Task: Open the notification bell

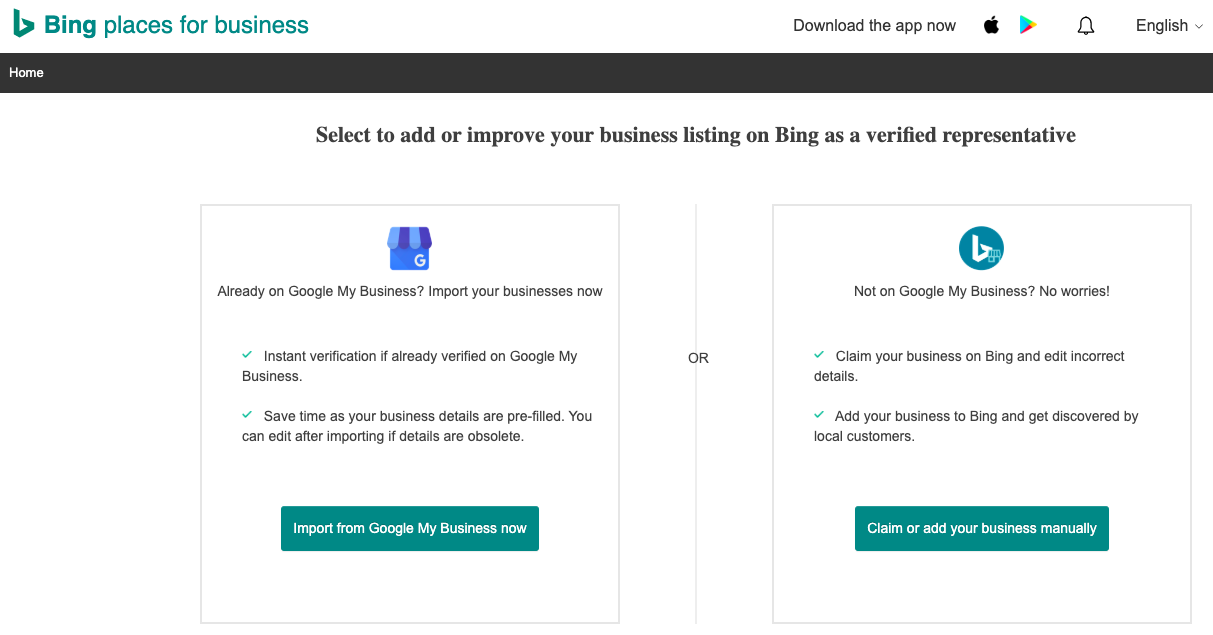Action: 1086,25
